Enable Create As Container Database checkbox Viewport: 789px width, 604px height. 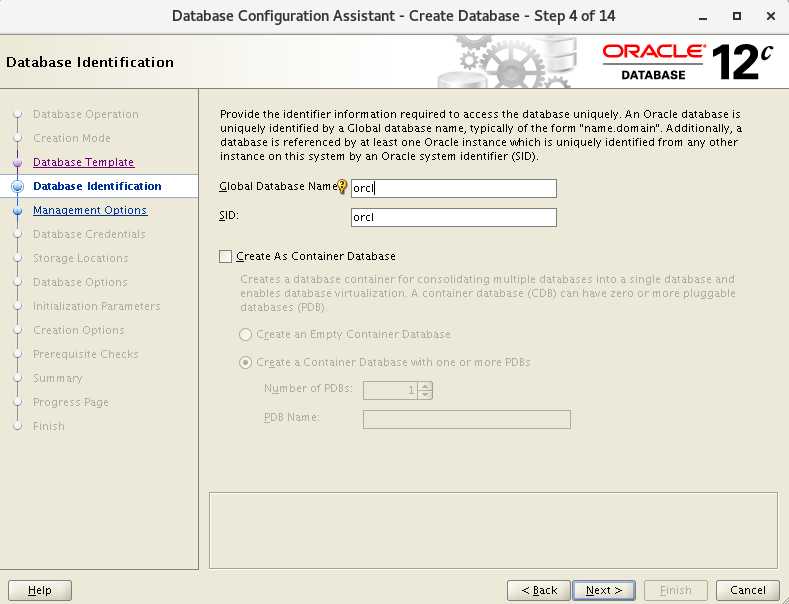coord(225,257)
